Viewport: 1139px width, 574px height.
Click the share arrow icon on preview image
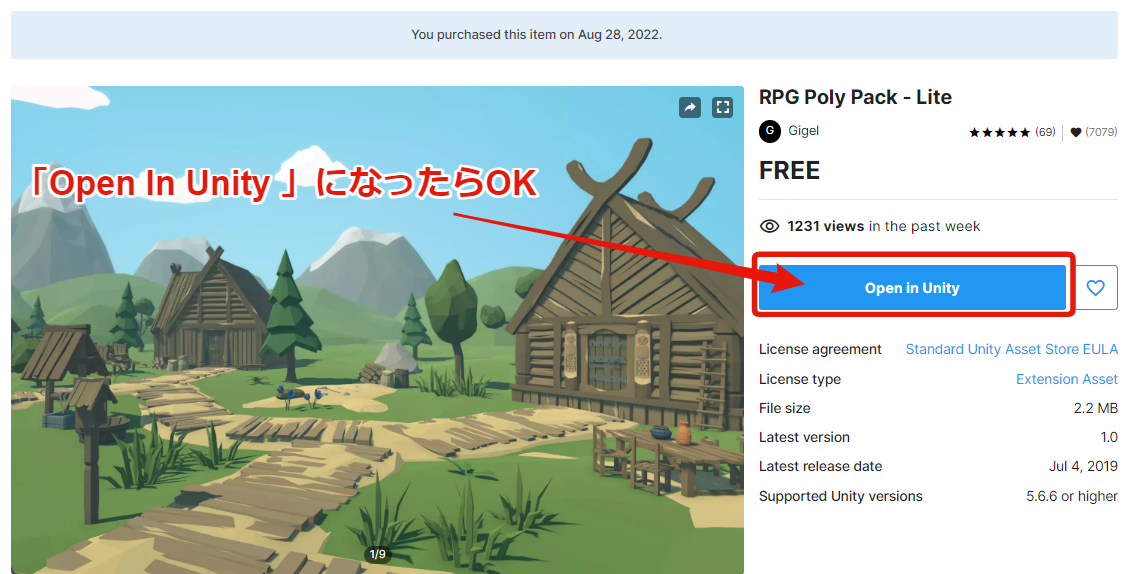pyautogui.click(x=689, y=108)
